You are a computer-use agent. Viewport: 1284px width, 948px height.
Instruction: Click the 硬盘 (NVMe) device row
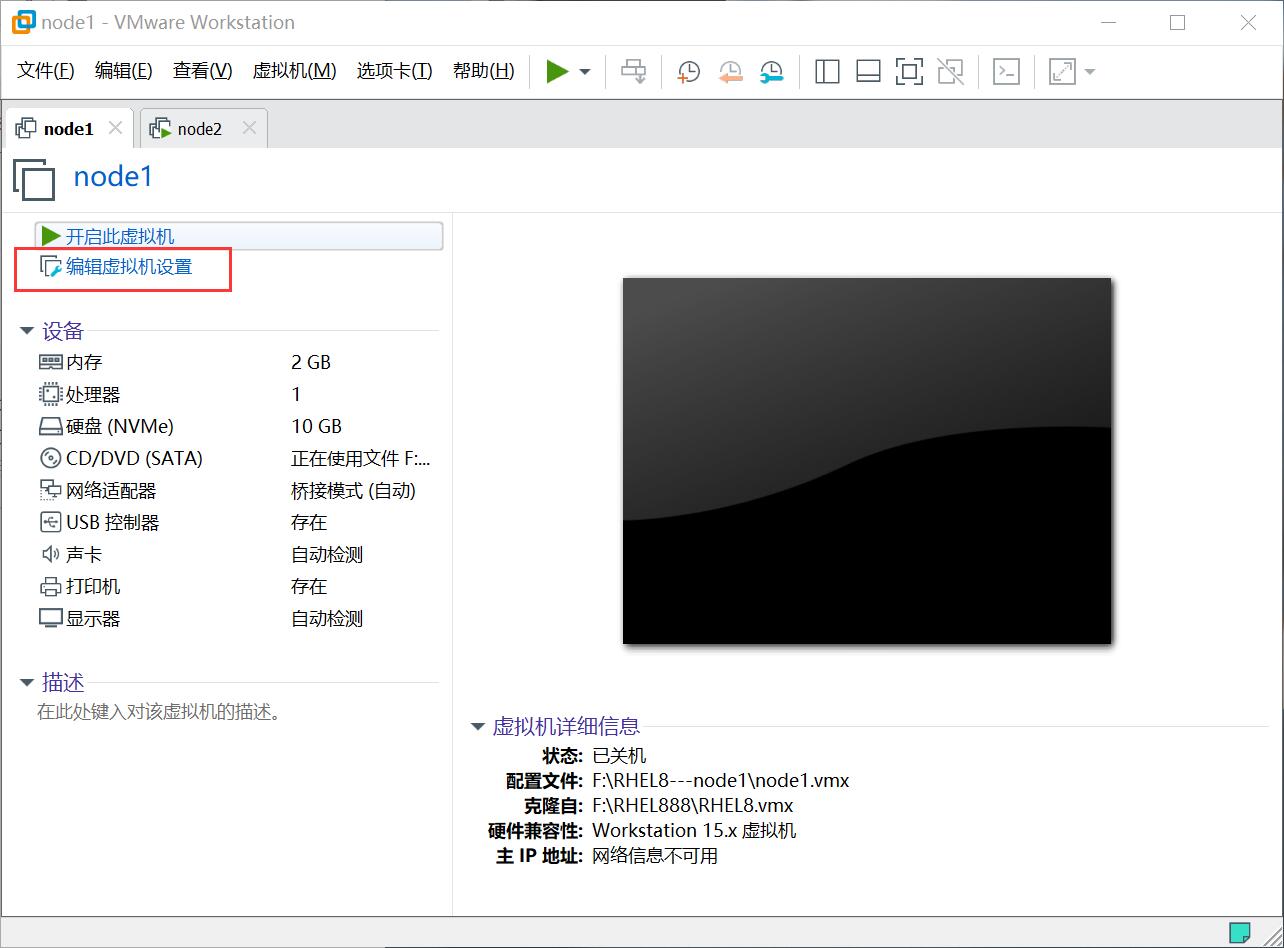coord(236,426)
